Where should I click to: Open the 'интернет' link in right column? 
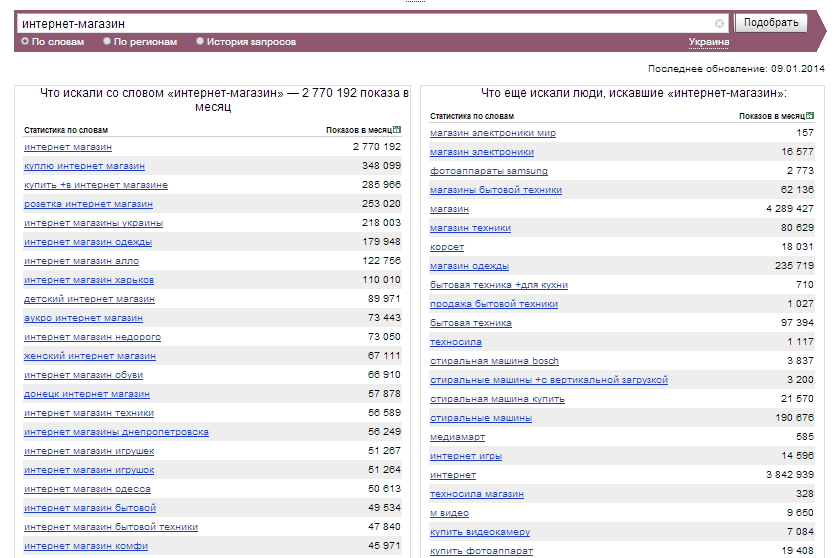point(453,475)
